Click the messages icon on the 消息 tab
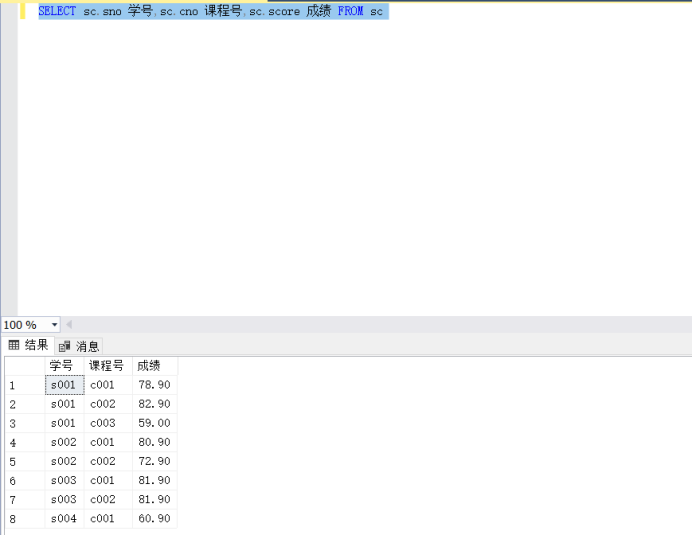 click(64, 346)
